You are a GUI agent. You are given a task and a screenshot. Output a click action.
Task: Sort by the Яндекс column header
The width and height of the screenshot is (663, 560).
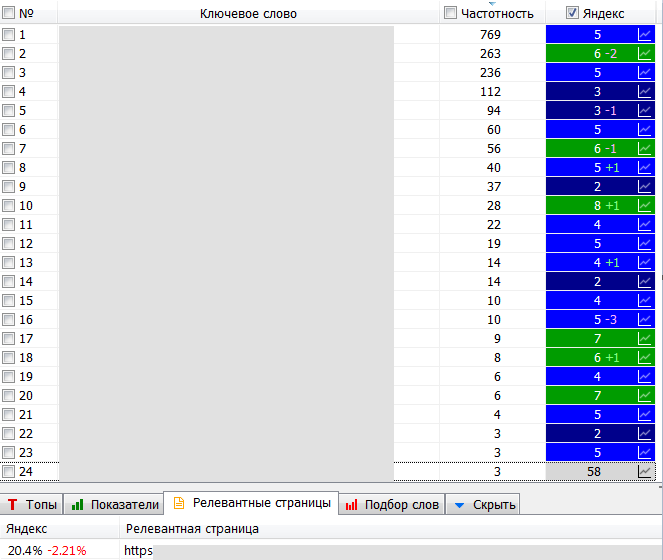point(603,14)
